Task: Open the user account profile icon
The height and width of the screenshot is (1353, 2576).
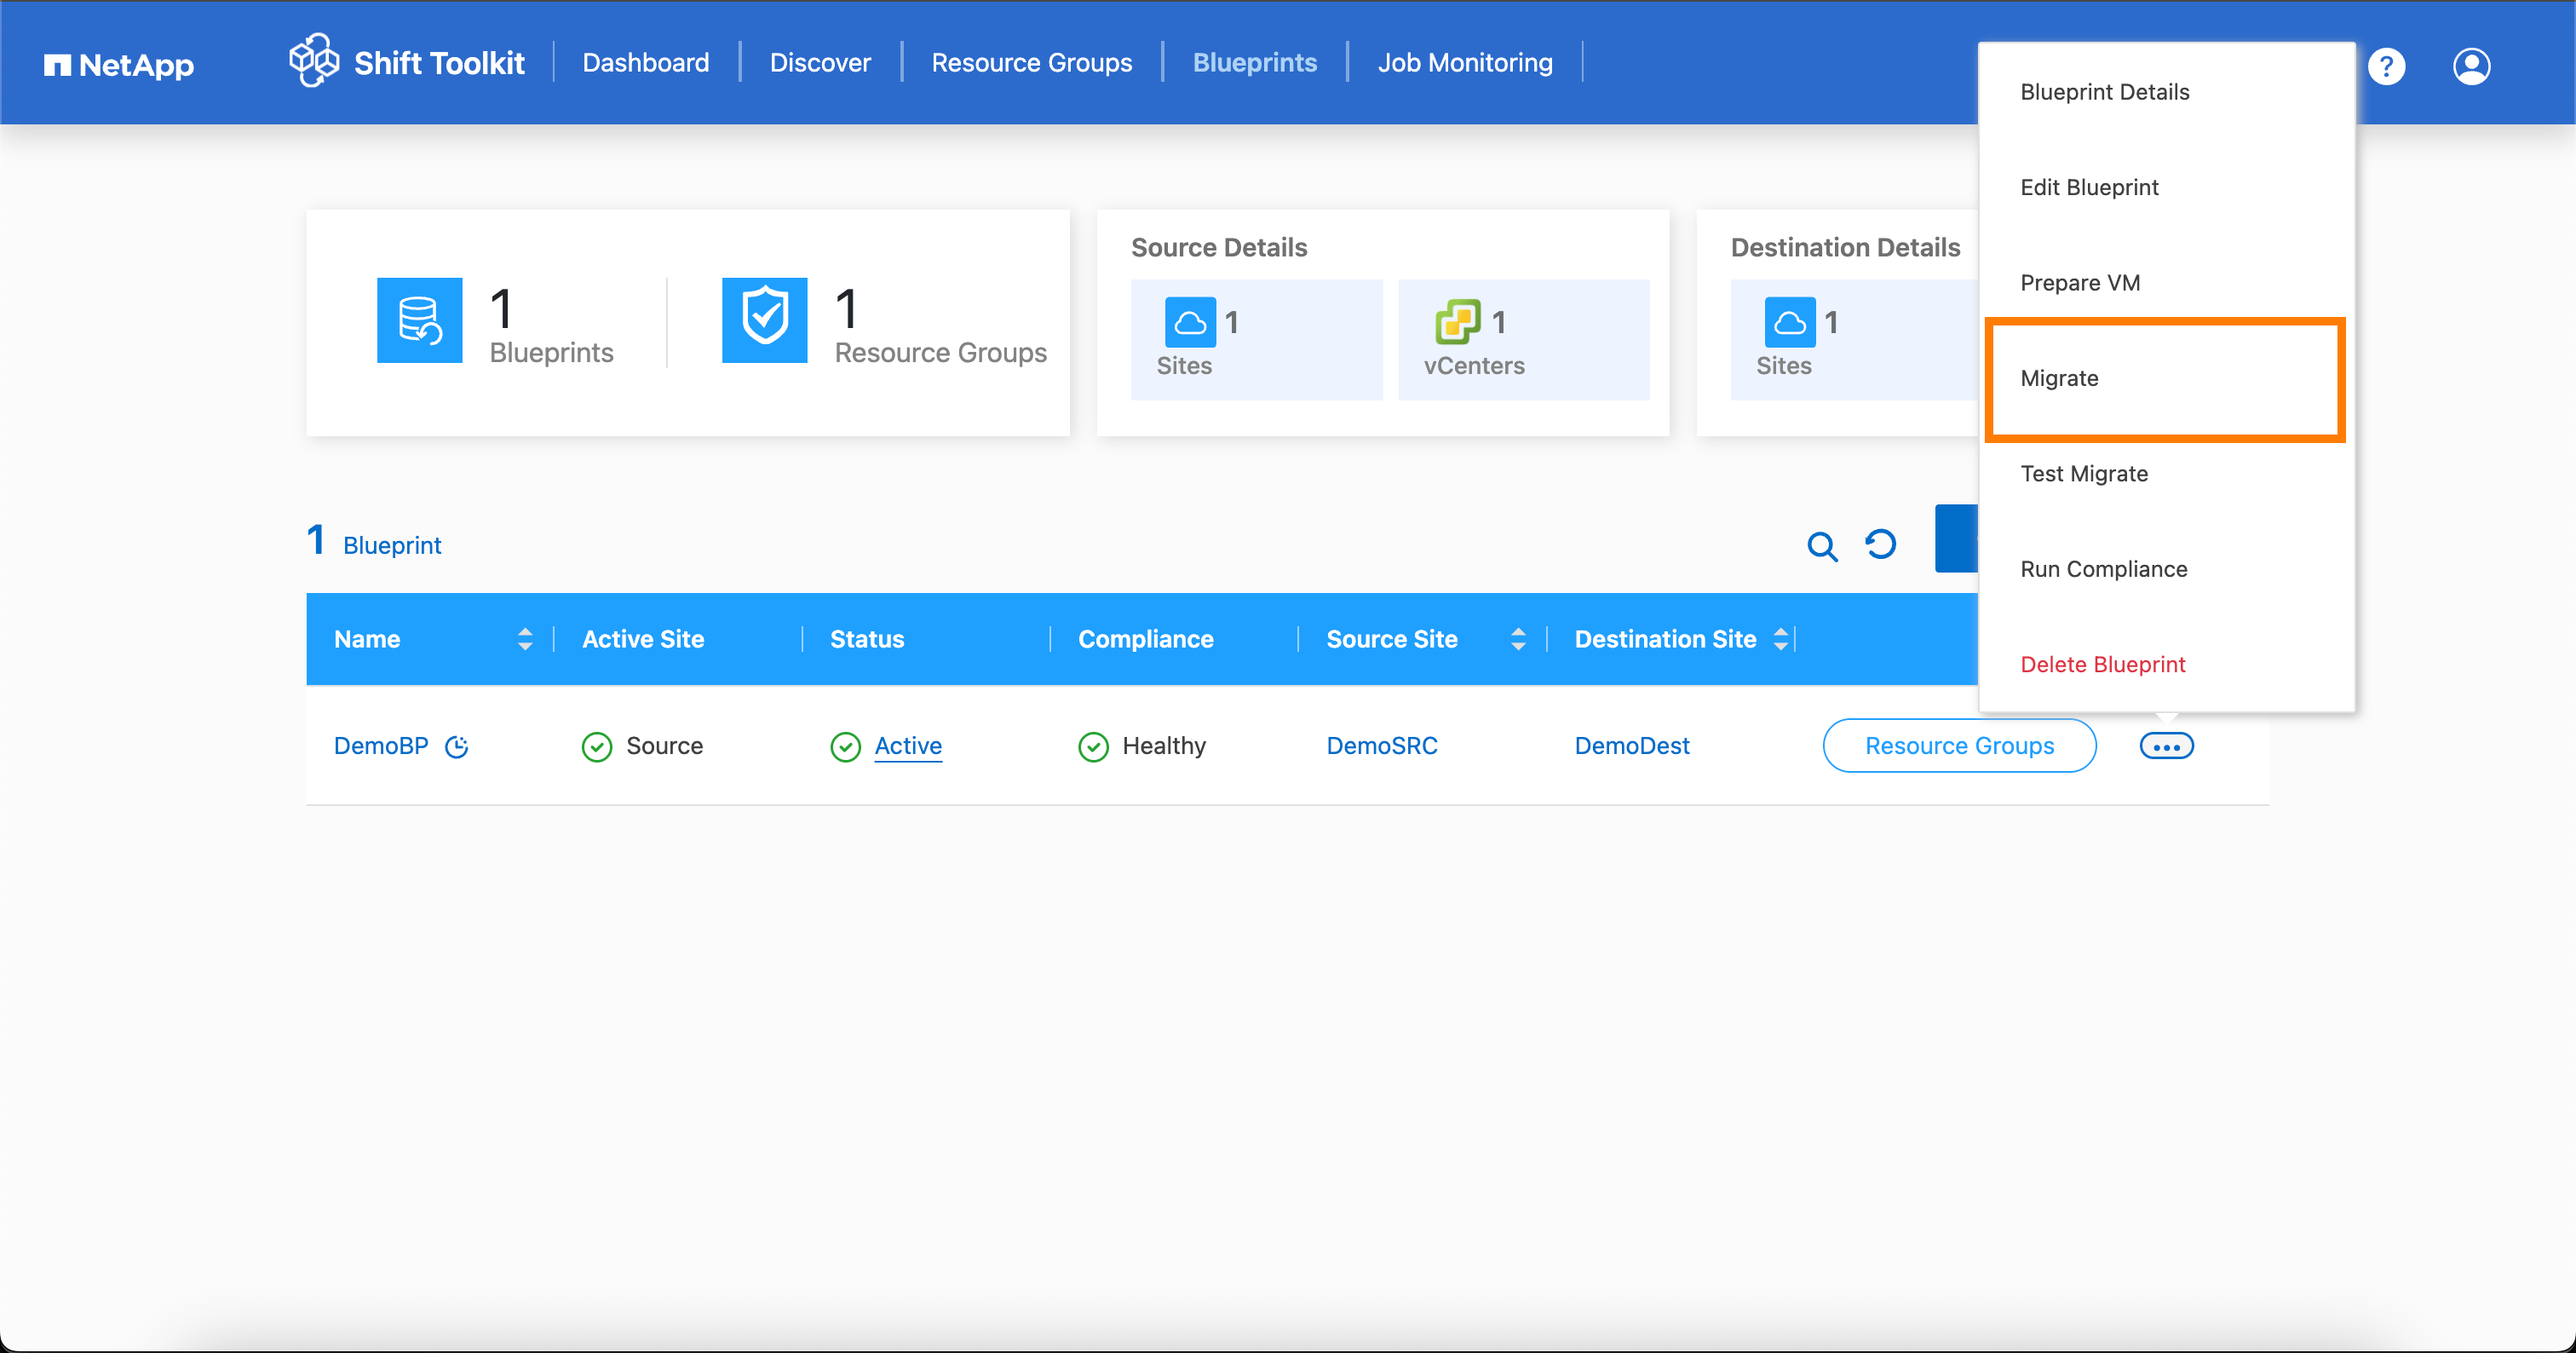Action: [x=2471, y=66]
